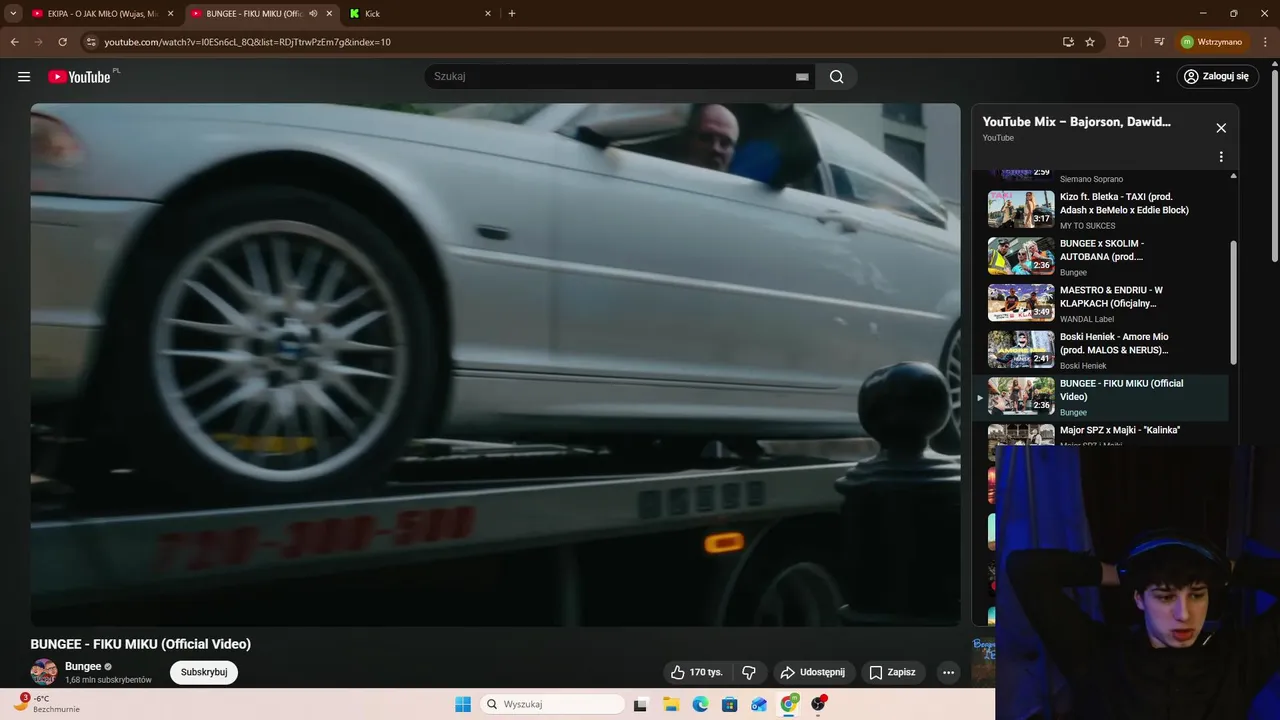Viewport: 1280px width, 720px height.
Task: Close the Kick tab
Action: coord(488,14)
